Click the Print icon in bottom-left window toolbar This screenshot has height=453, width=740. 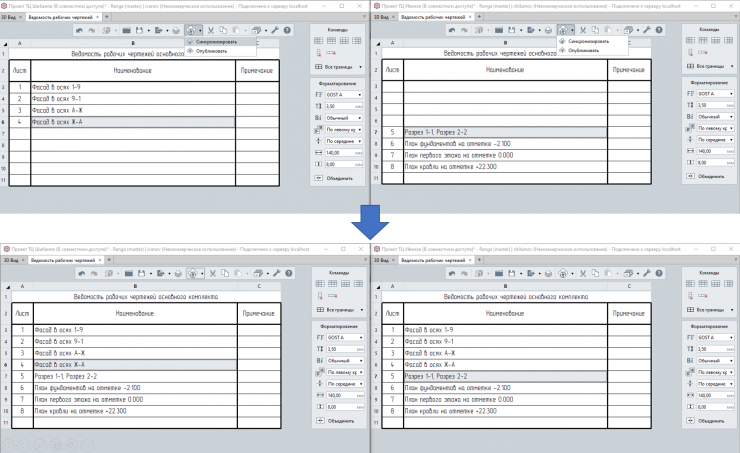175,272
